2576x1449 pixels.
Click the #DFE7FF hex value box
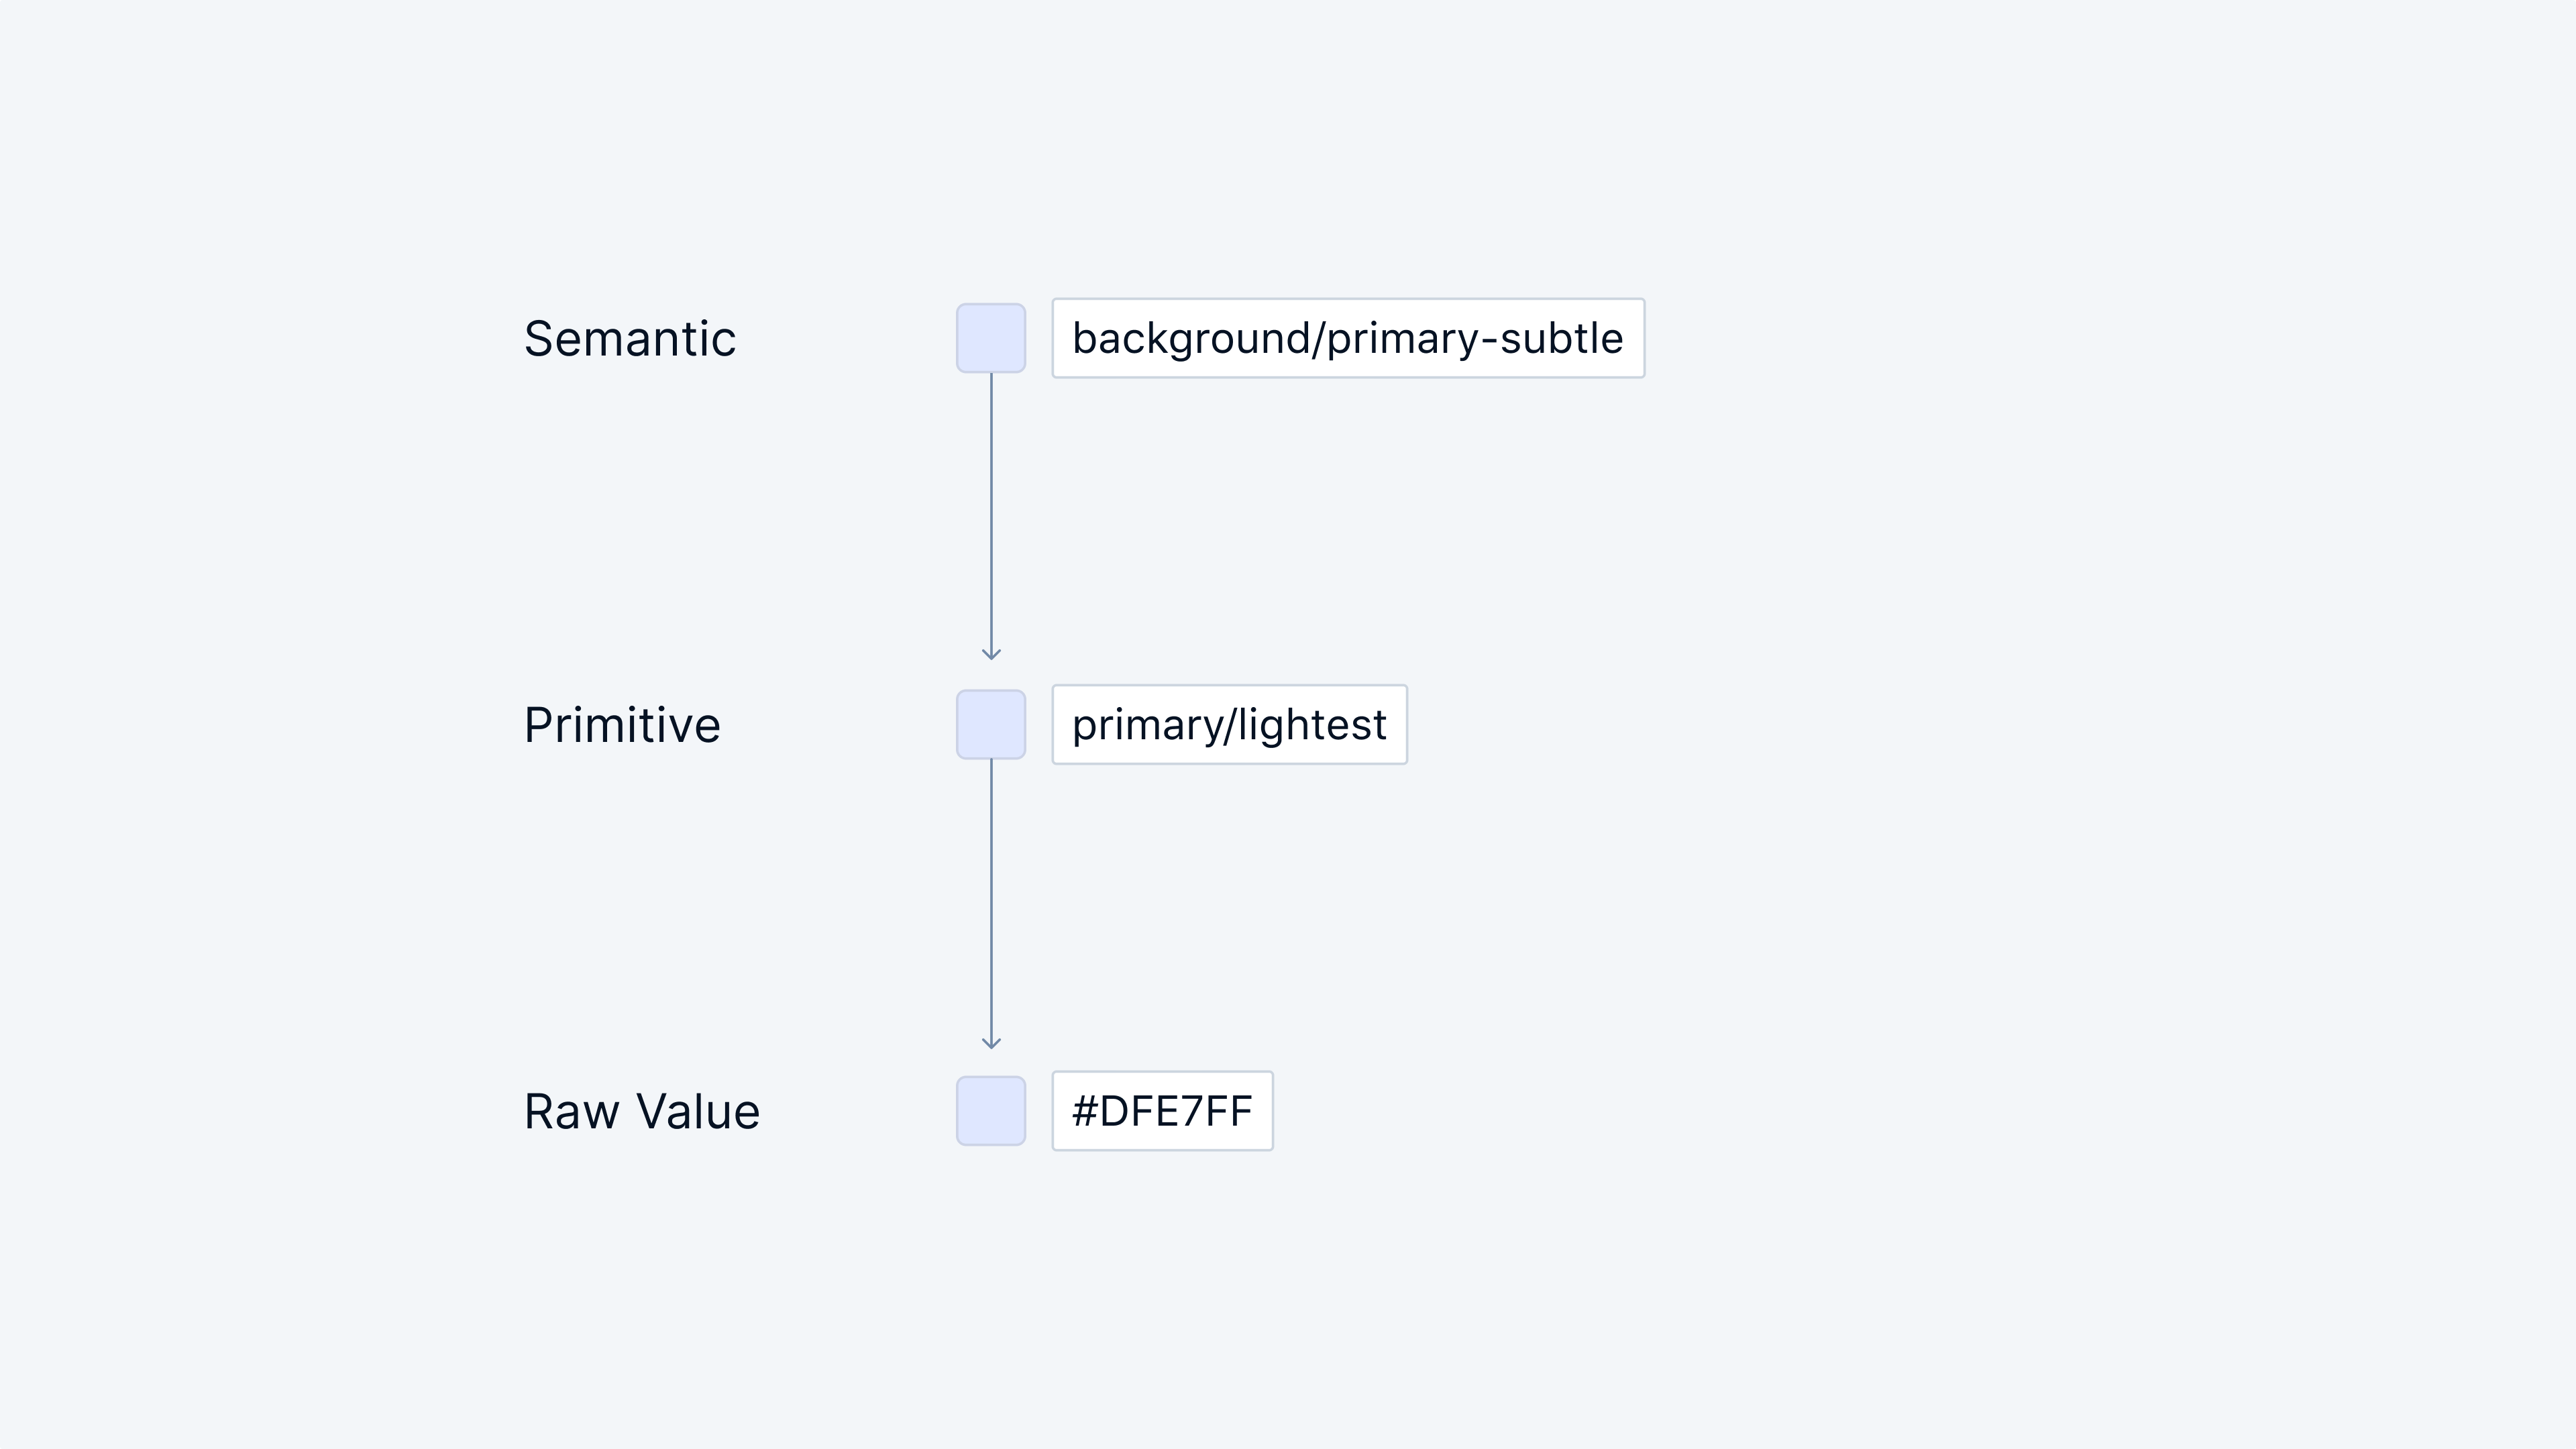[1162, 1110]
